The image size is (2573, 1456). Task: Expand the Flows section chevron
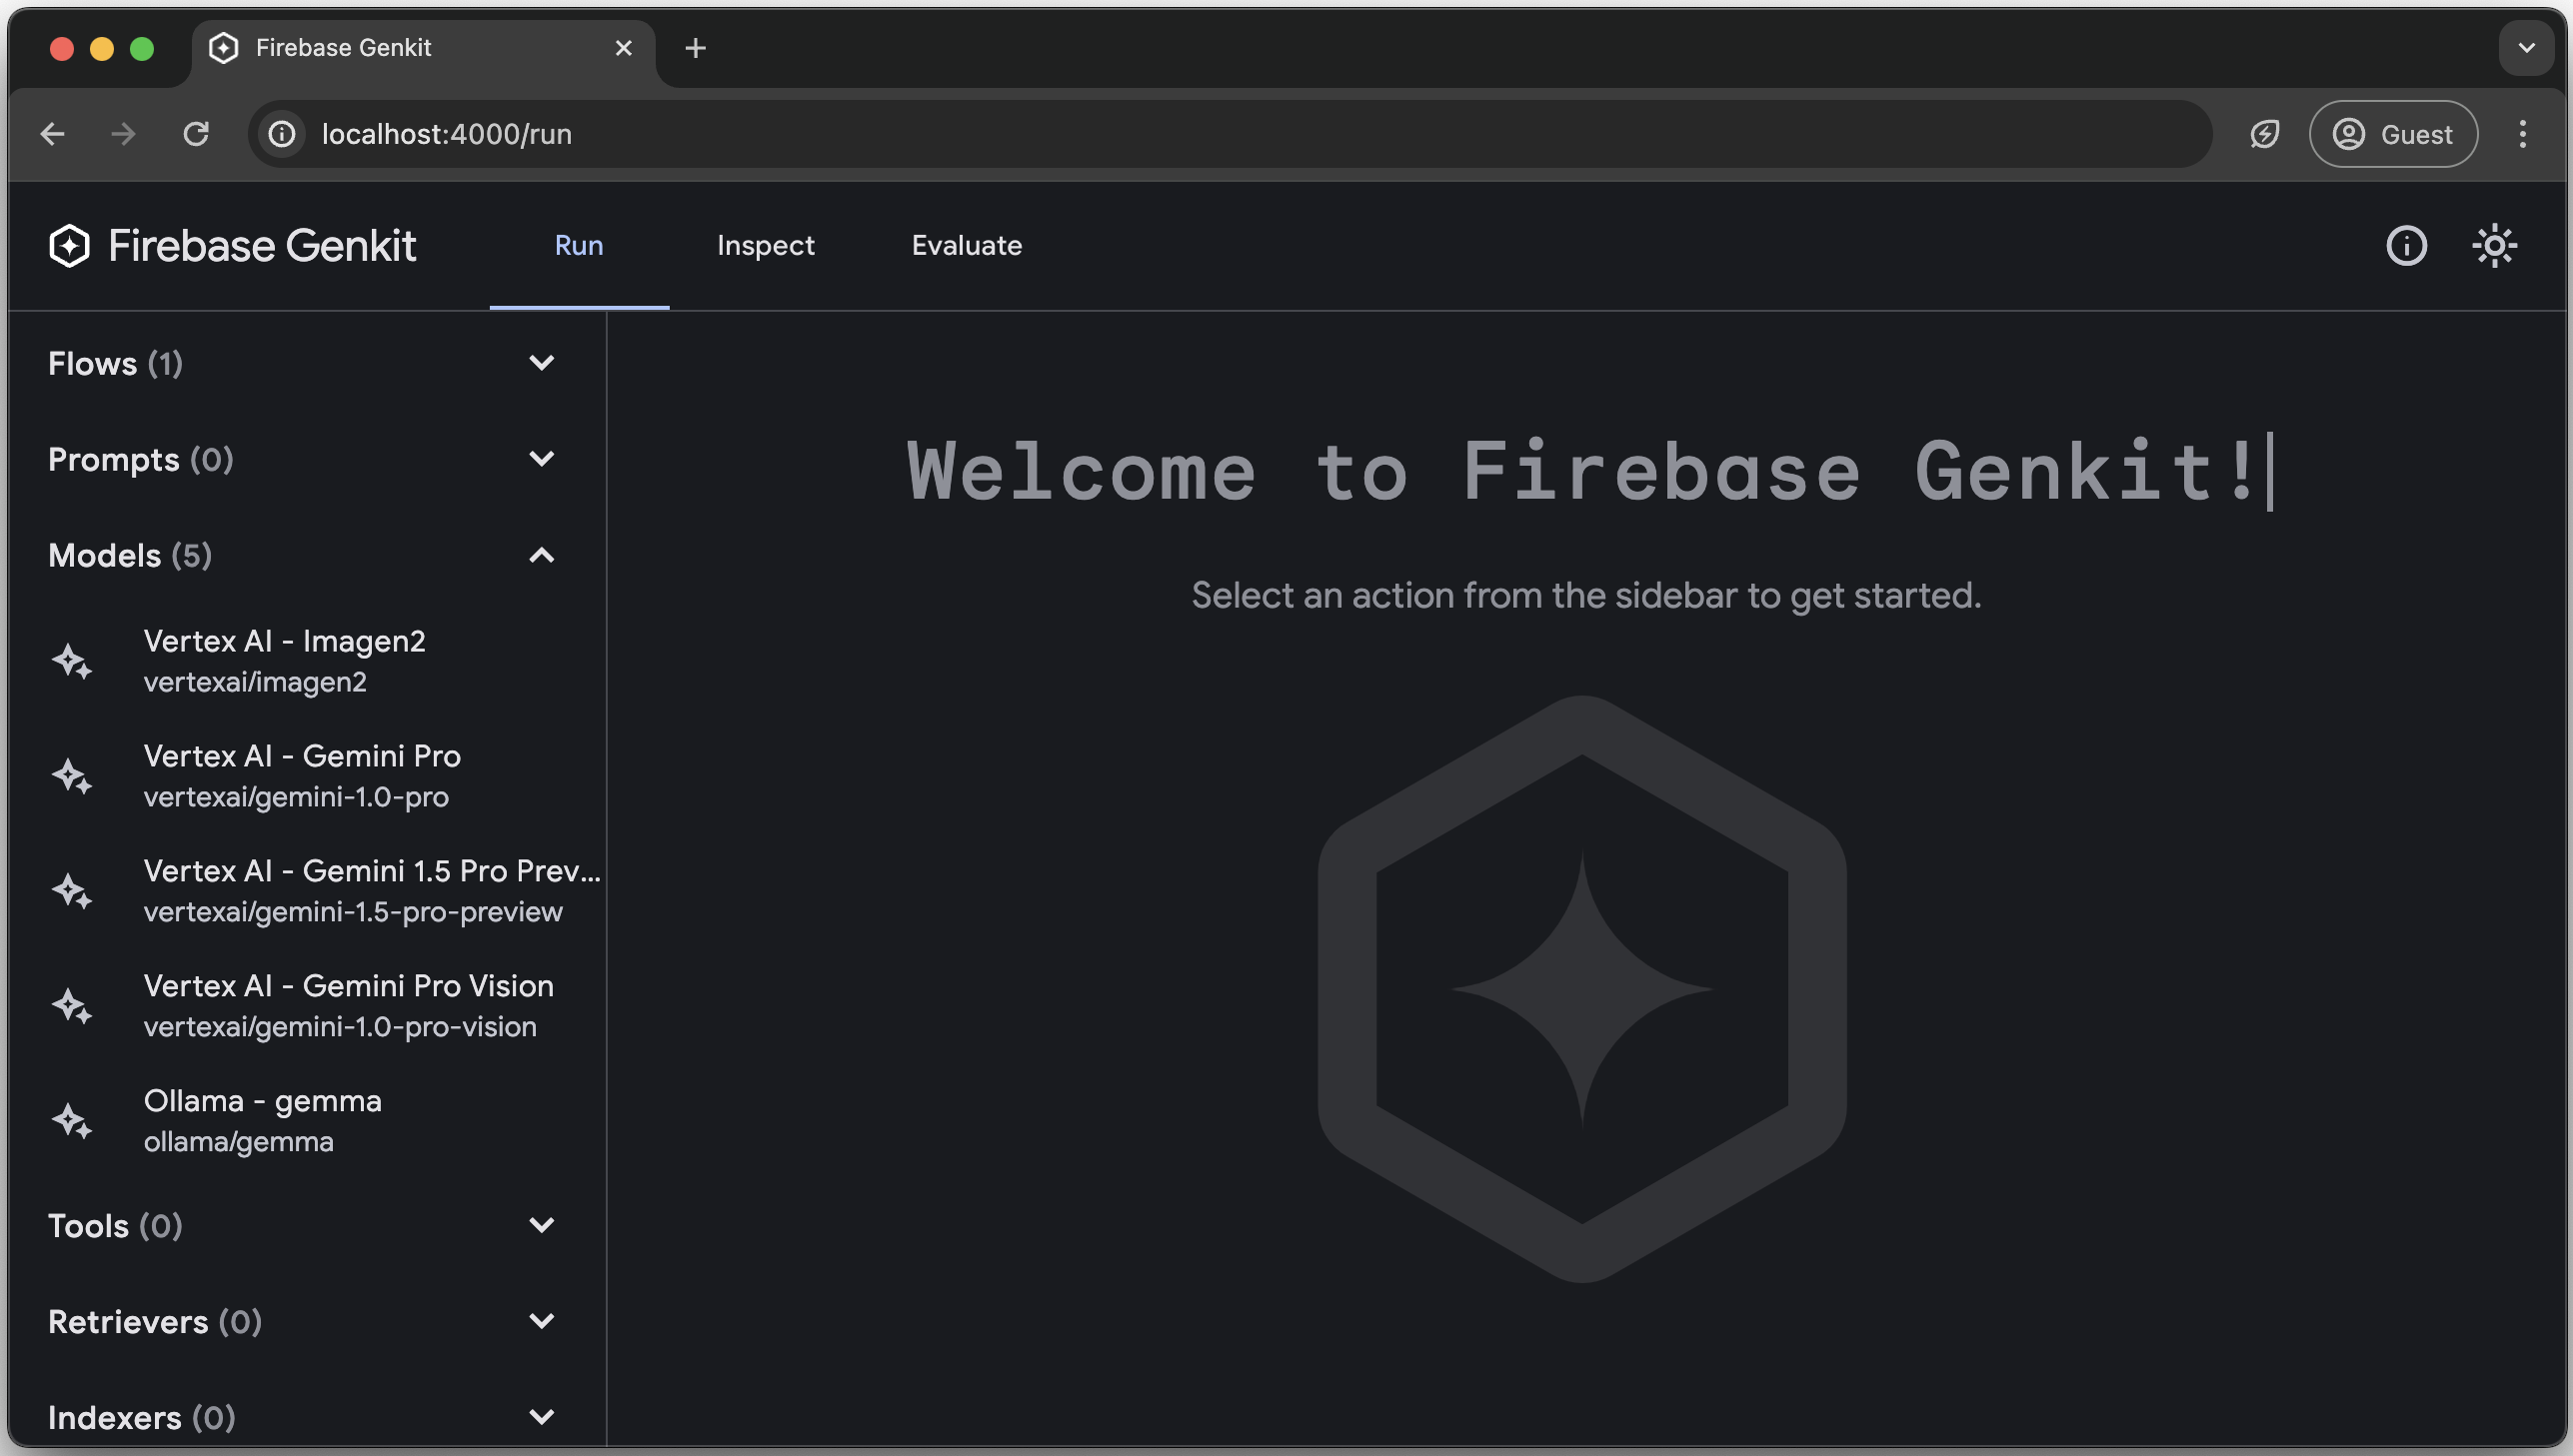pos(543,364)
